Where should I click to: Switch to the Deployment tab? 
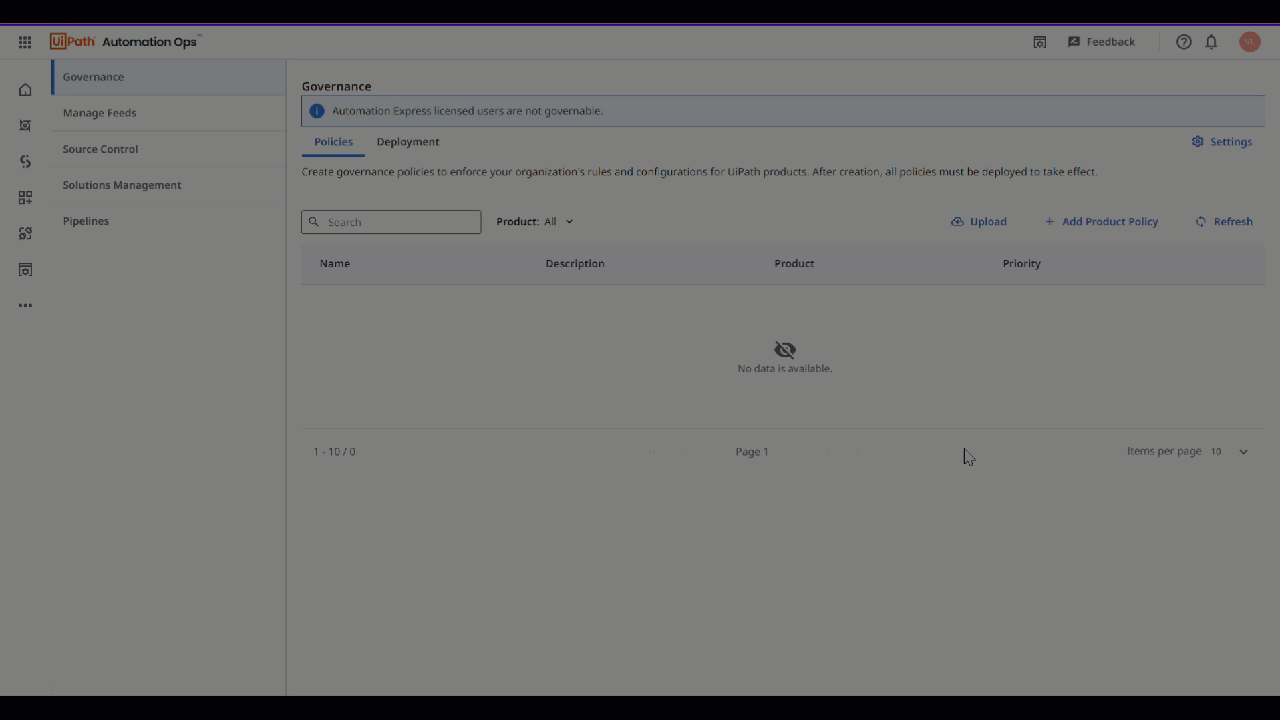[408, 142]
